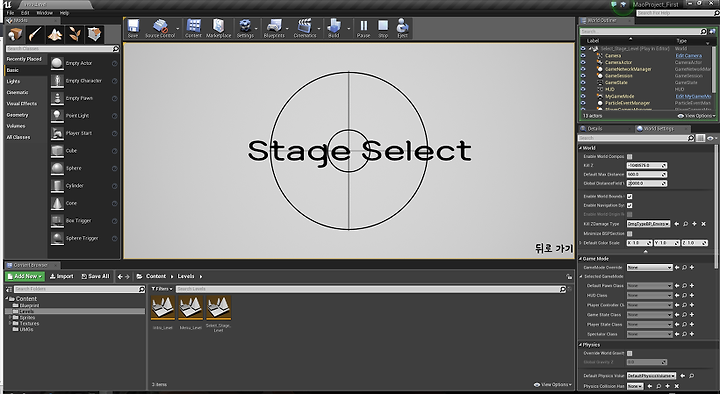This screenshot has height=394, width=720.
Task: Open the Select_Stage_Level thumbnail
Action: click(219, 308)
